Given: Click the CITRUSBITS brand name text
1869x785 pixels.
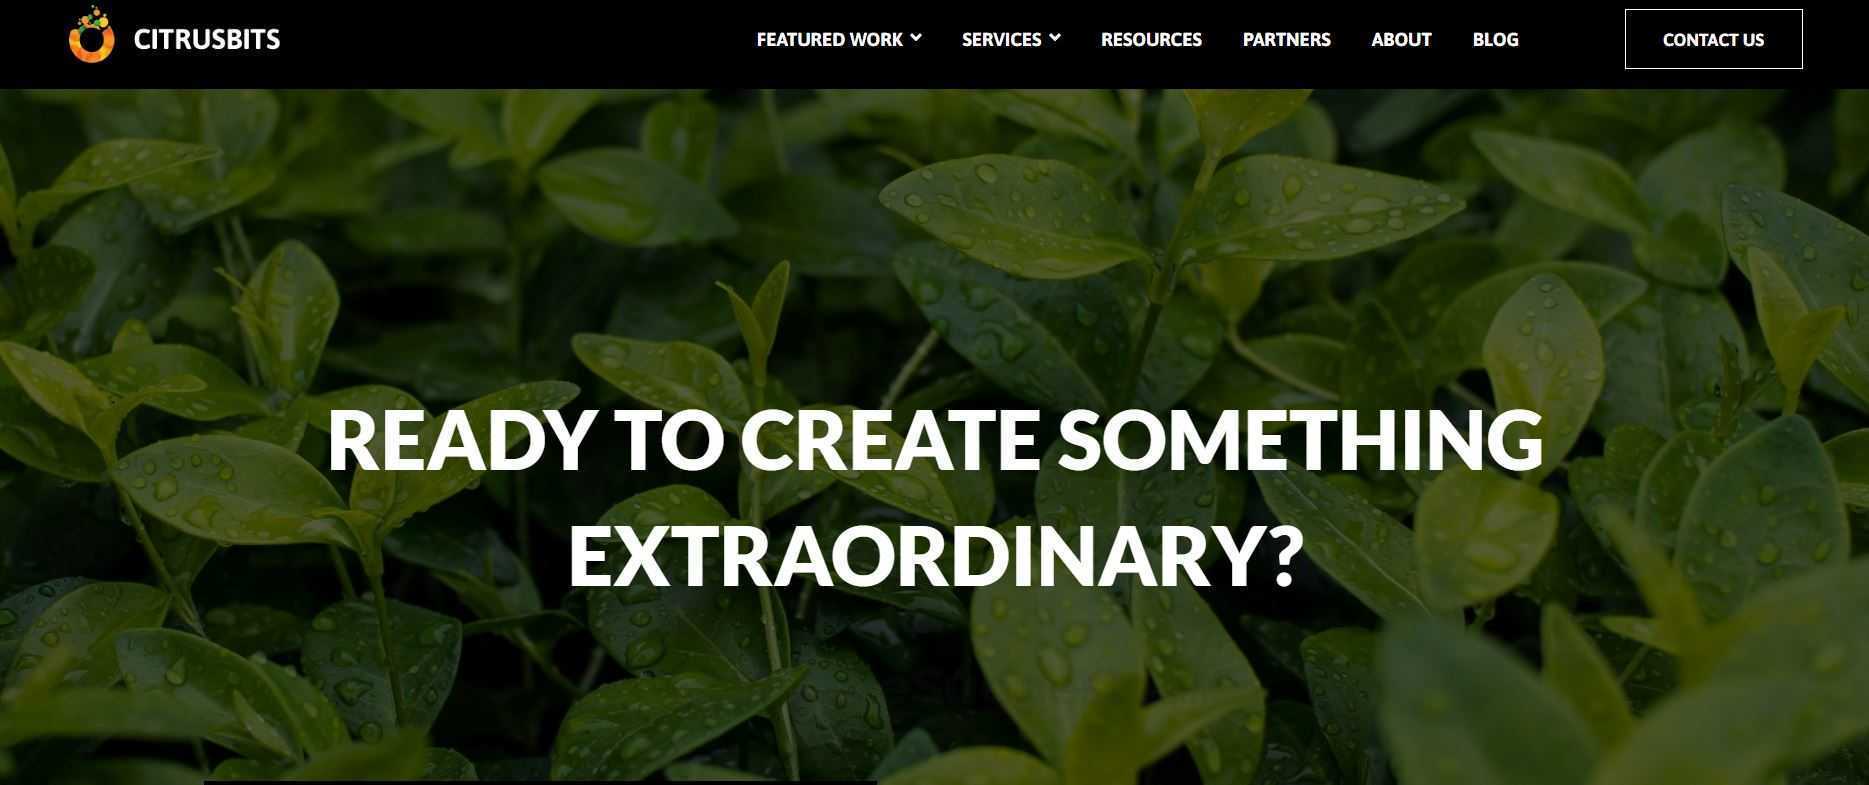Looking at the screenshot, I should 207,39.
